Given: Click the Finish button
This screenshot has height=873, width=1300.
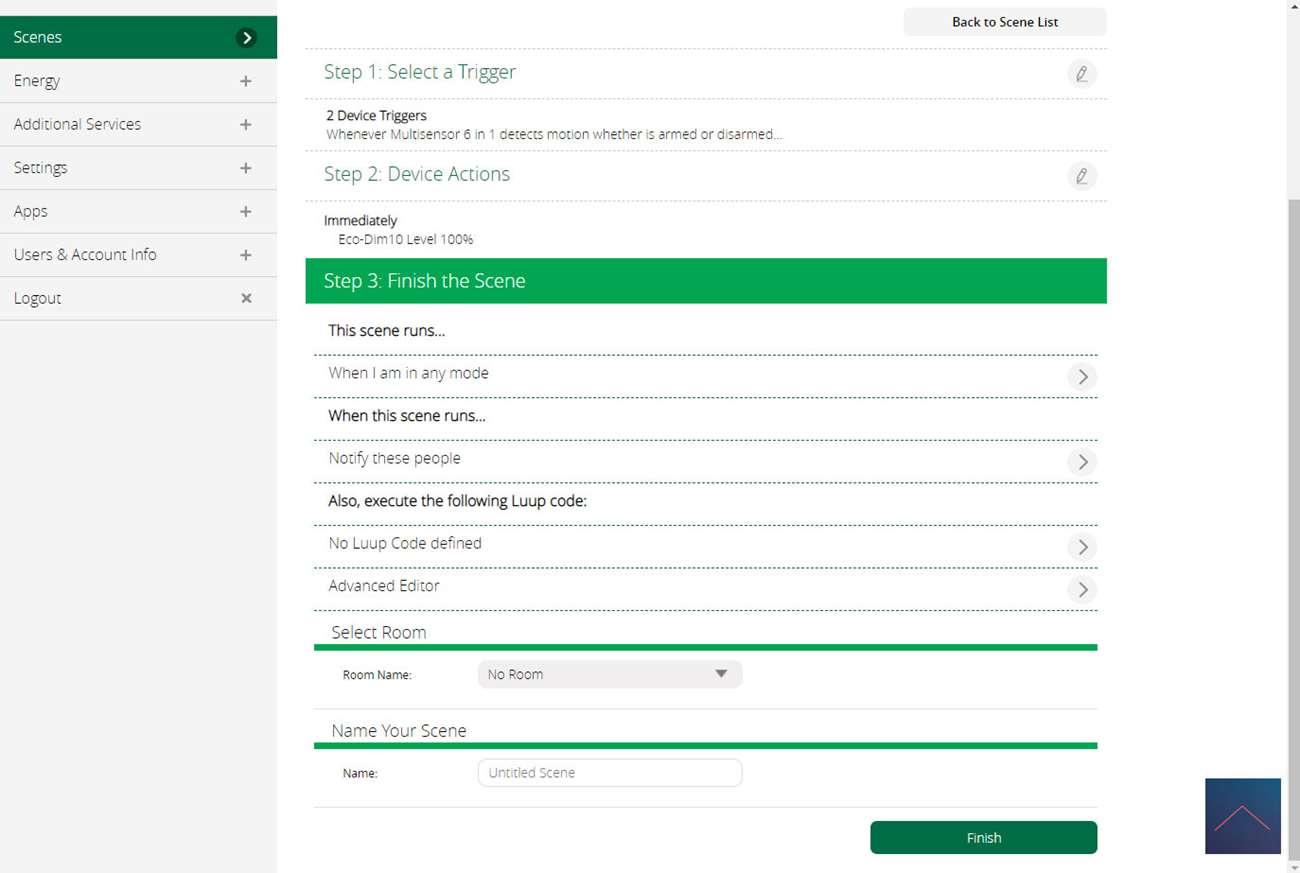Looking at the screenshot, I should [x=983, y=838].
